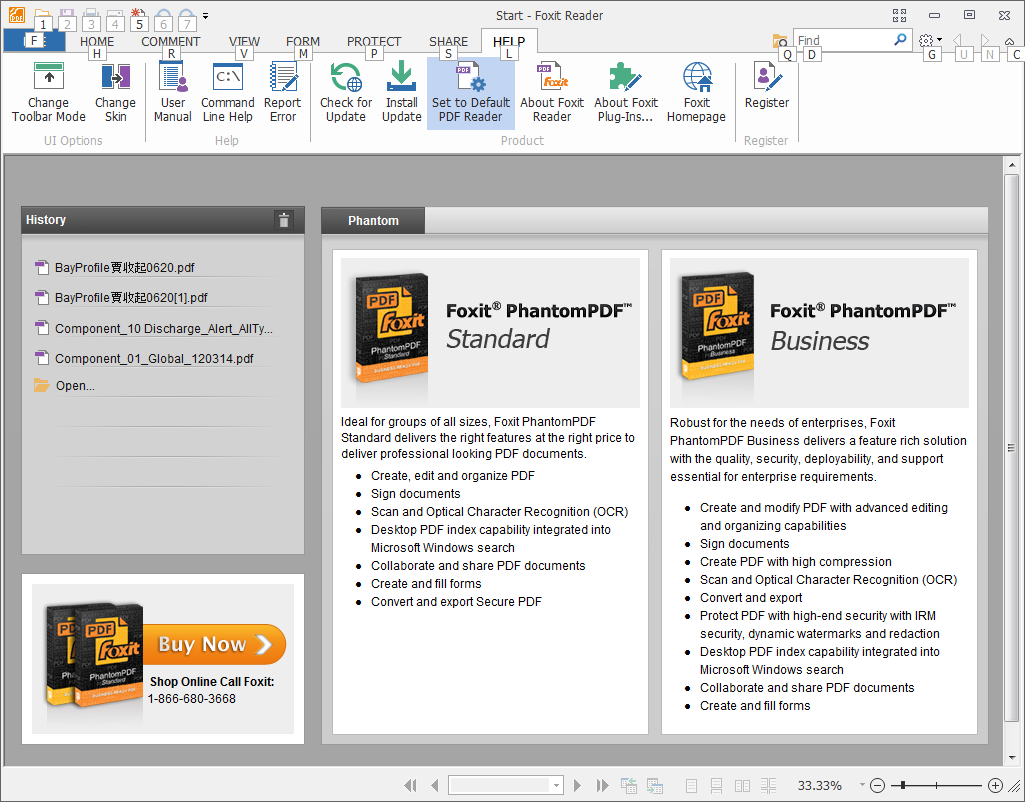1025x802 pixels.
Task: Open About Foxit Reader
Action: pos(552,93)
